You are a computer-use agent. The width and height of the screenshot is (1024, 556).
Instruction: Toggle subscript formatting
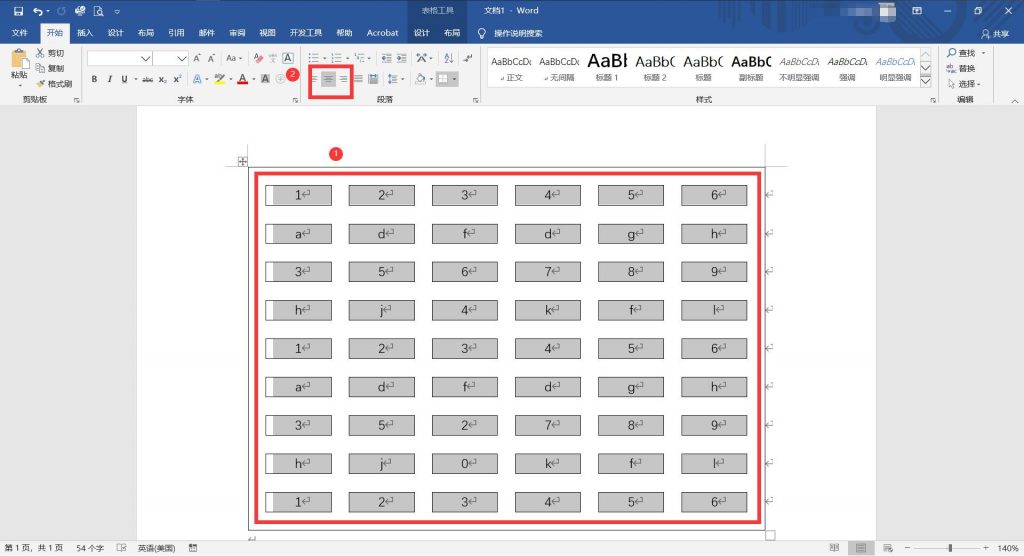(163, 79)
